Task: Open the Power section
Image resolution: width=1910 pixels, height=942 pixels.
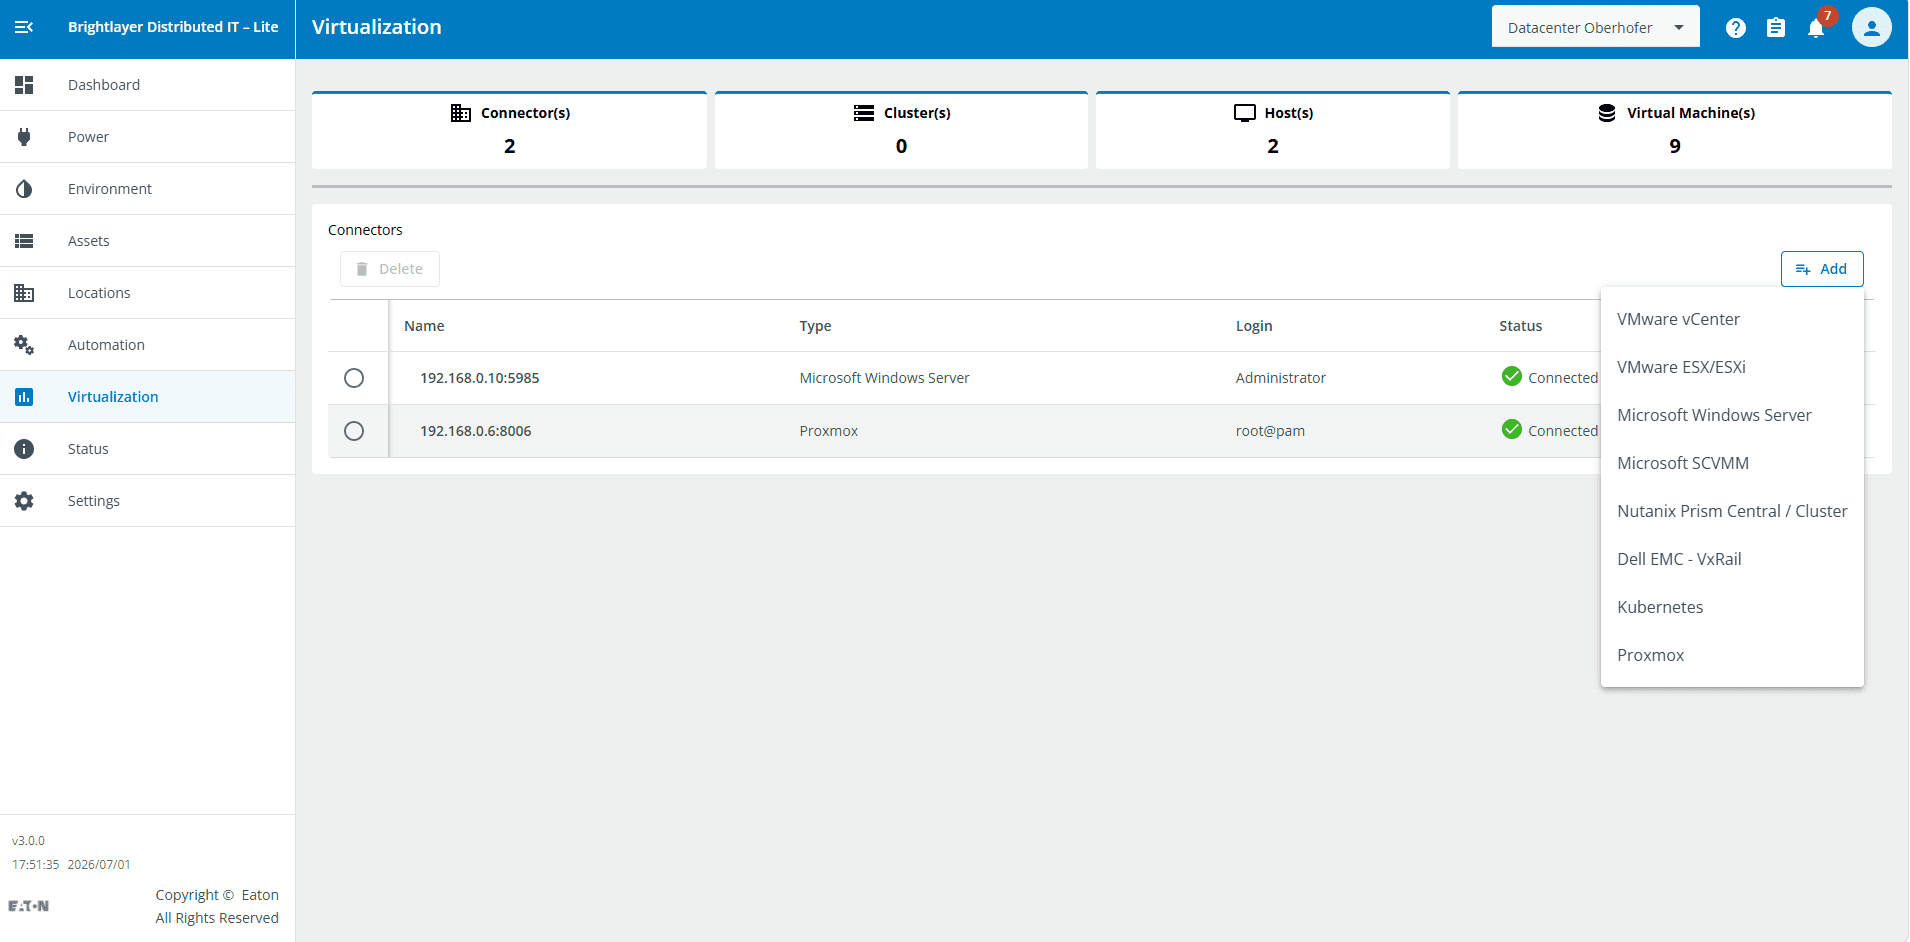Action: [147, 137]
